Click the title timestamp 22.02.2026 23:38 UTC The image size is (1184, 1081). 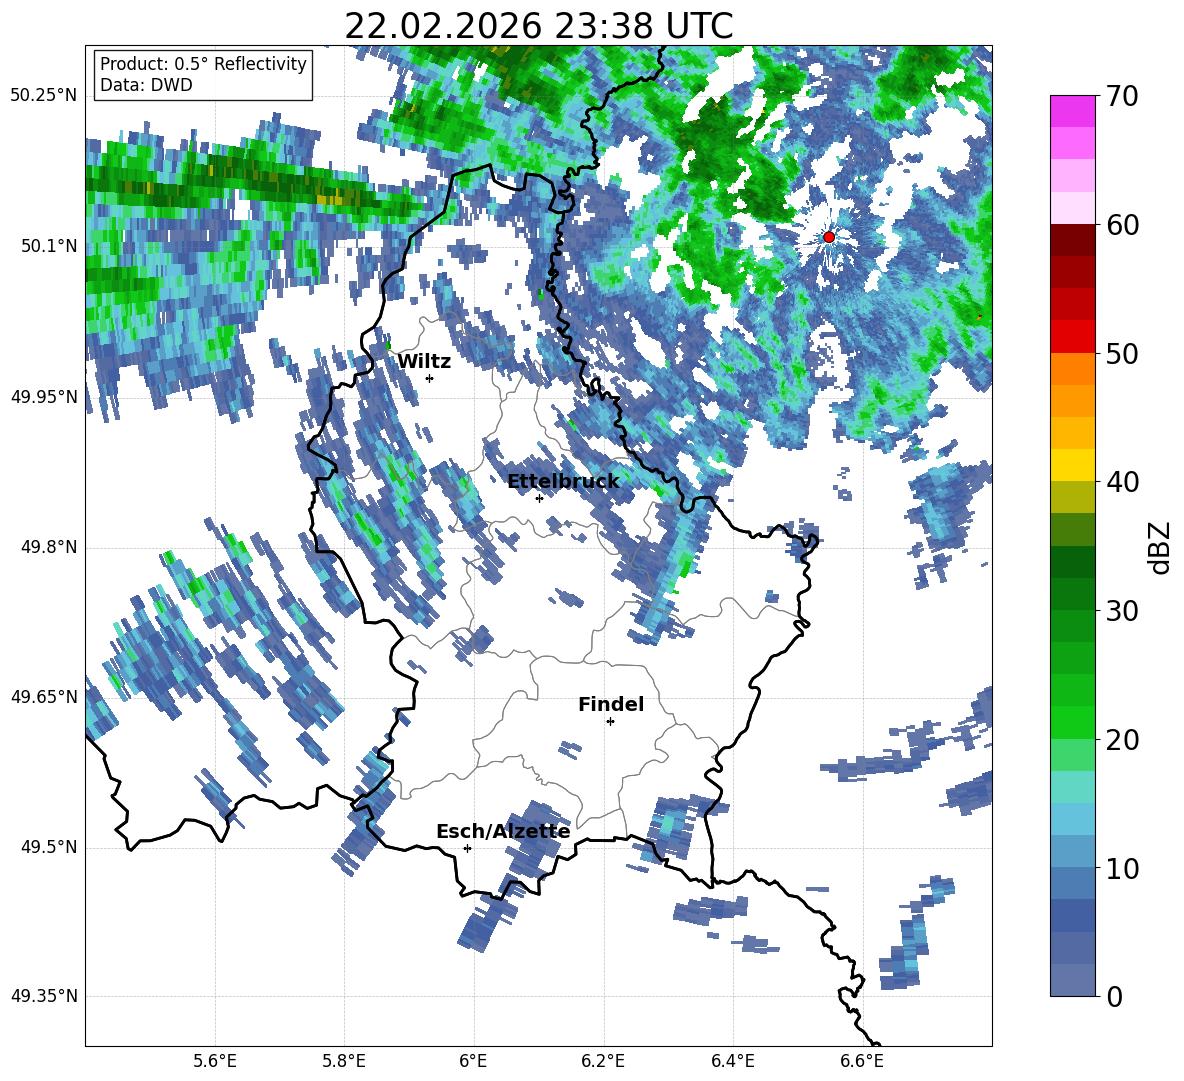(x=538, y=26)
